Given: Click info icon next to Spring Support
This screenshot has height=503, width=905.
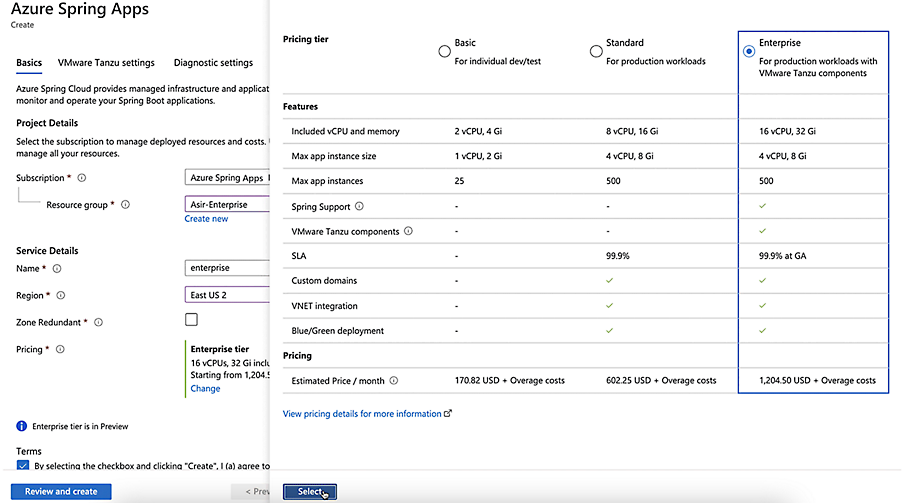Looking at the screenshot, I should [x=359, y=207].
